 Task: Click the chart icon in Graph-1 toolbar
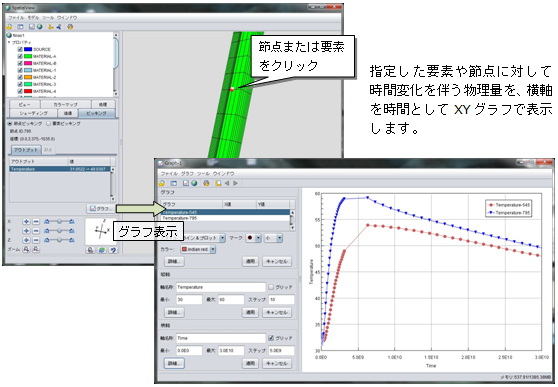[186, 183]
